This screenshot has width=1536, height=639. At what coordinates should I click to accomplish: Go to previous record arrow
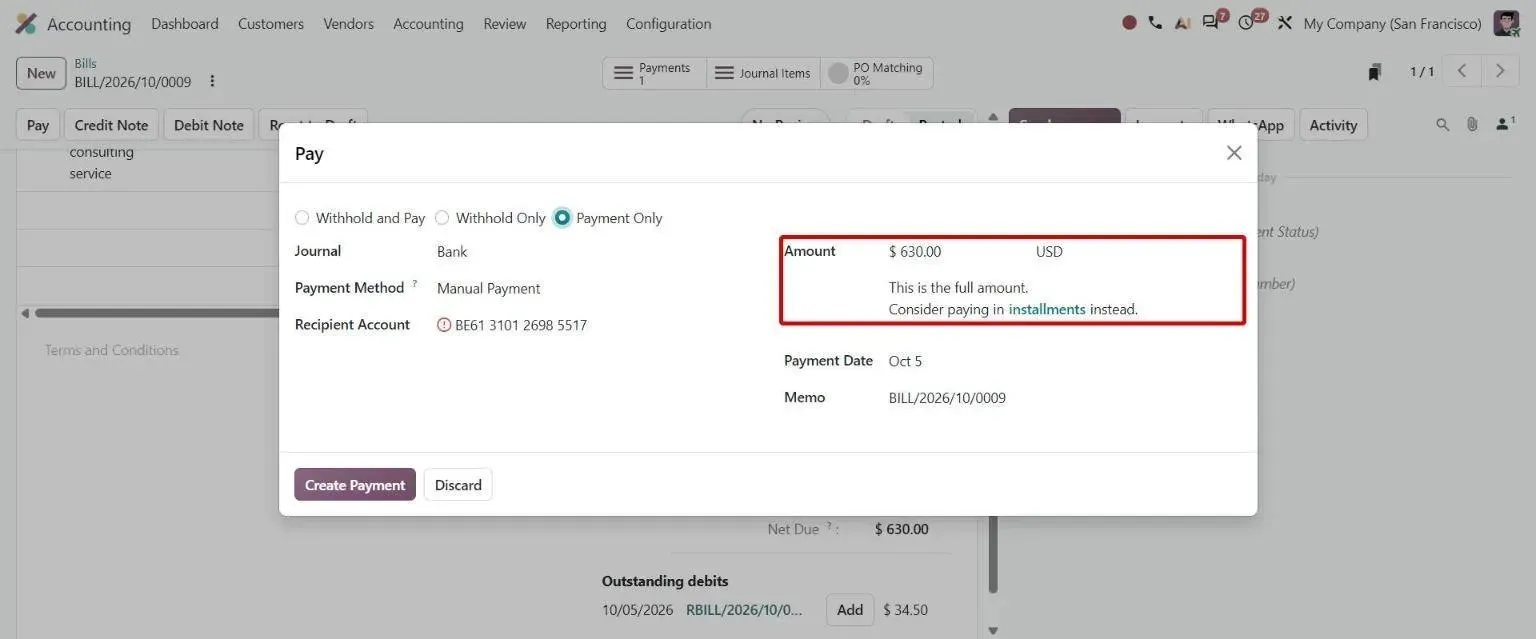tap(1462, 71)
